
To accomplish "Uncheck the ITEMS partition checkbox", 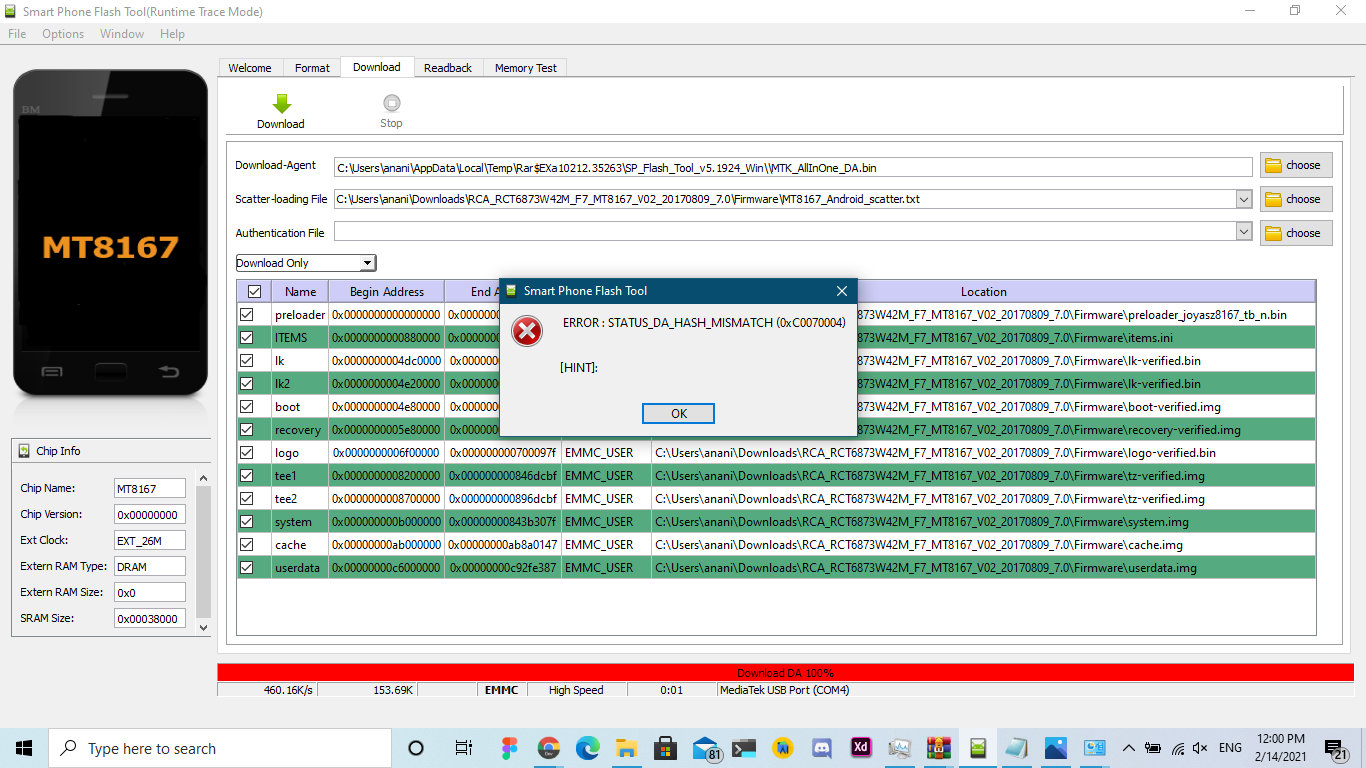I will [x=247, y=338].
